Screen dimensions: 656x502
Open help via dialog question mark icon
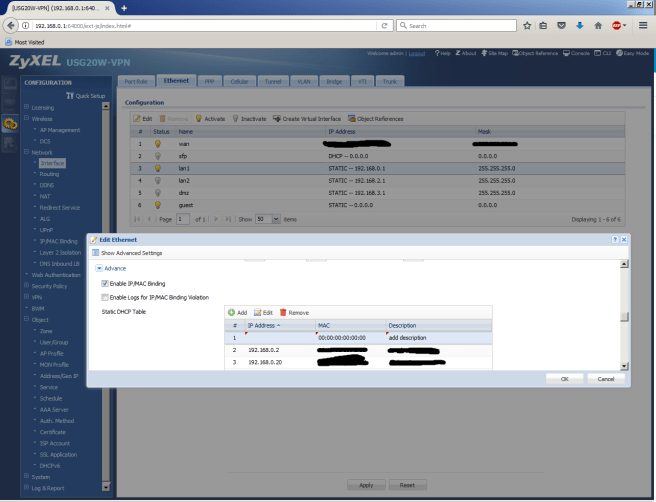pos(612,240)
